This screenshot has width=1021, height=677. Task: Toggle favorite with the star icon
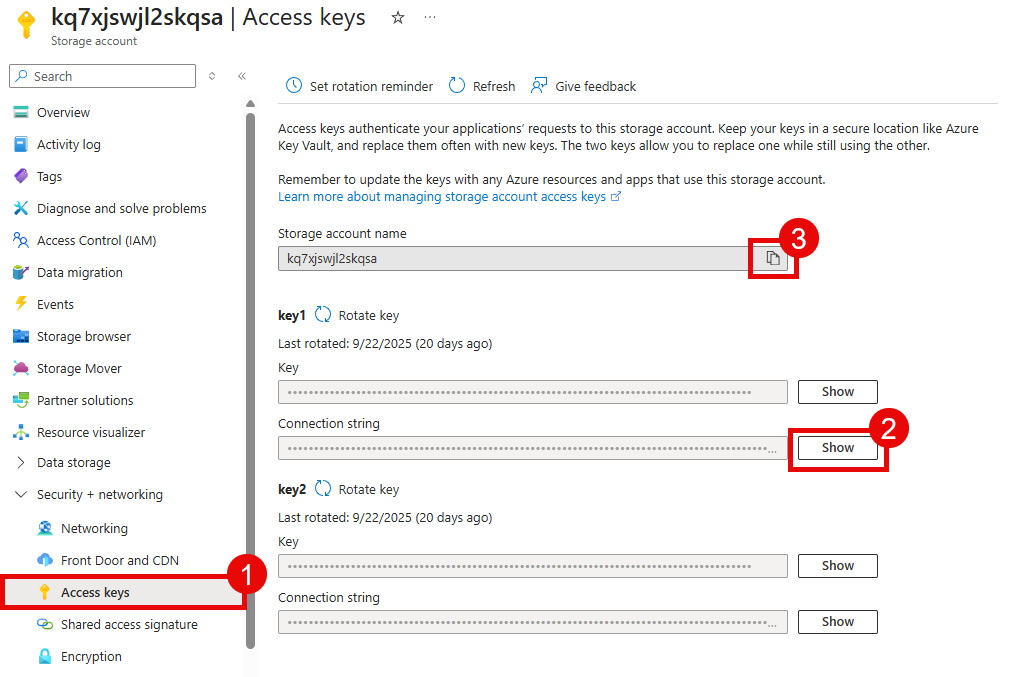tap(397, 17)
